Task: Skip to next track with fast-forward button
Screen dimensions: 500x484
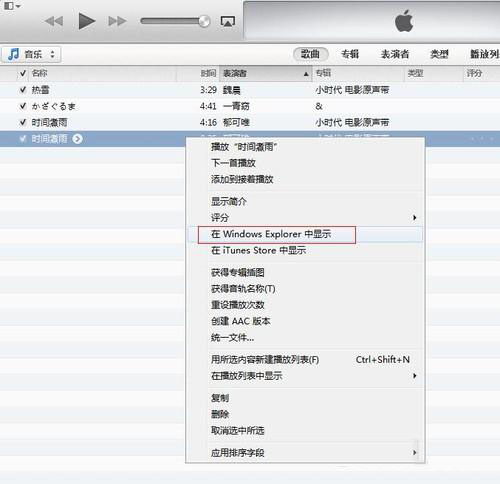Action: tap(117, 21)
